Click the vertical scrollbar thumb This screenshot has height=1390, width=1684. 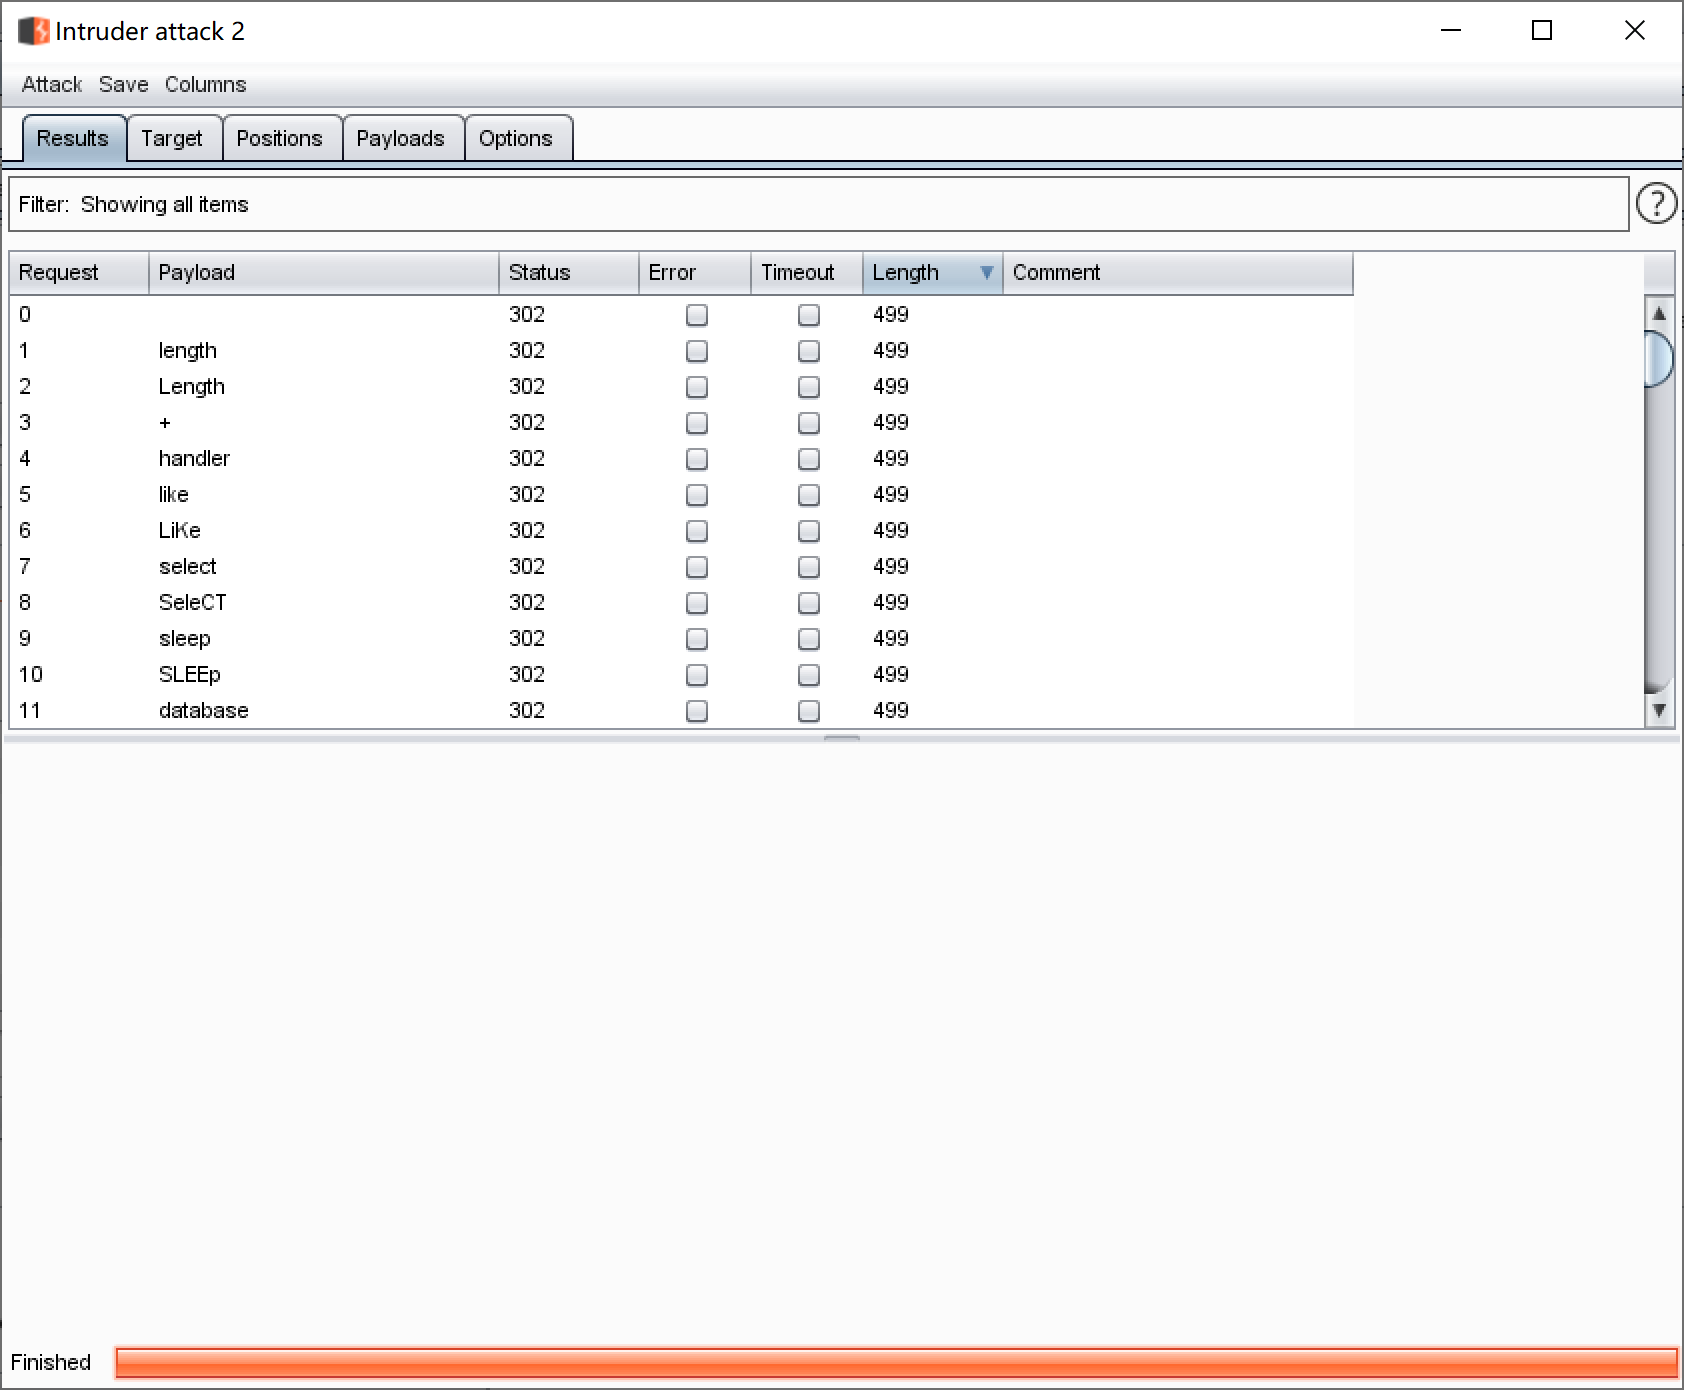(x=1659, y=359)
